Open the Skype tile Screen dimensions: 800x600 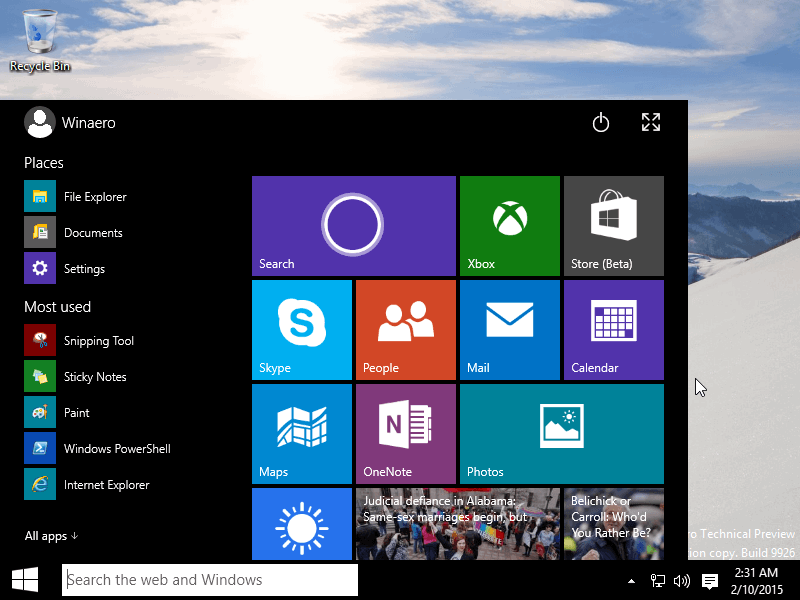click(302, 330)
